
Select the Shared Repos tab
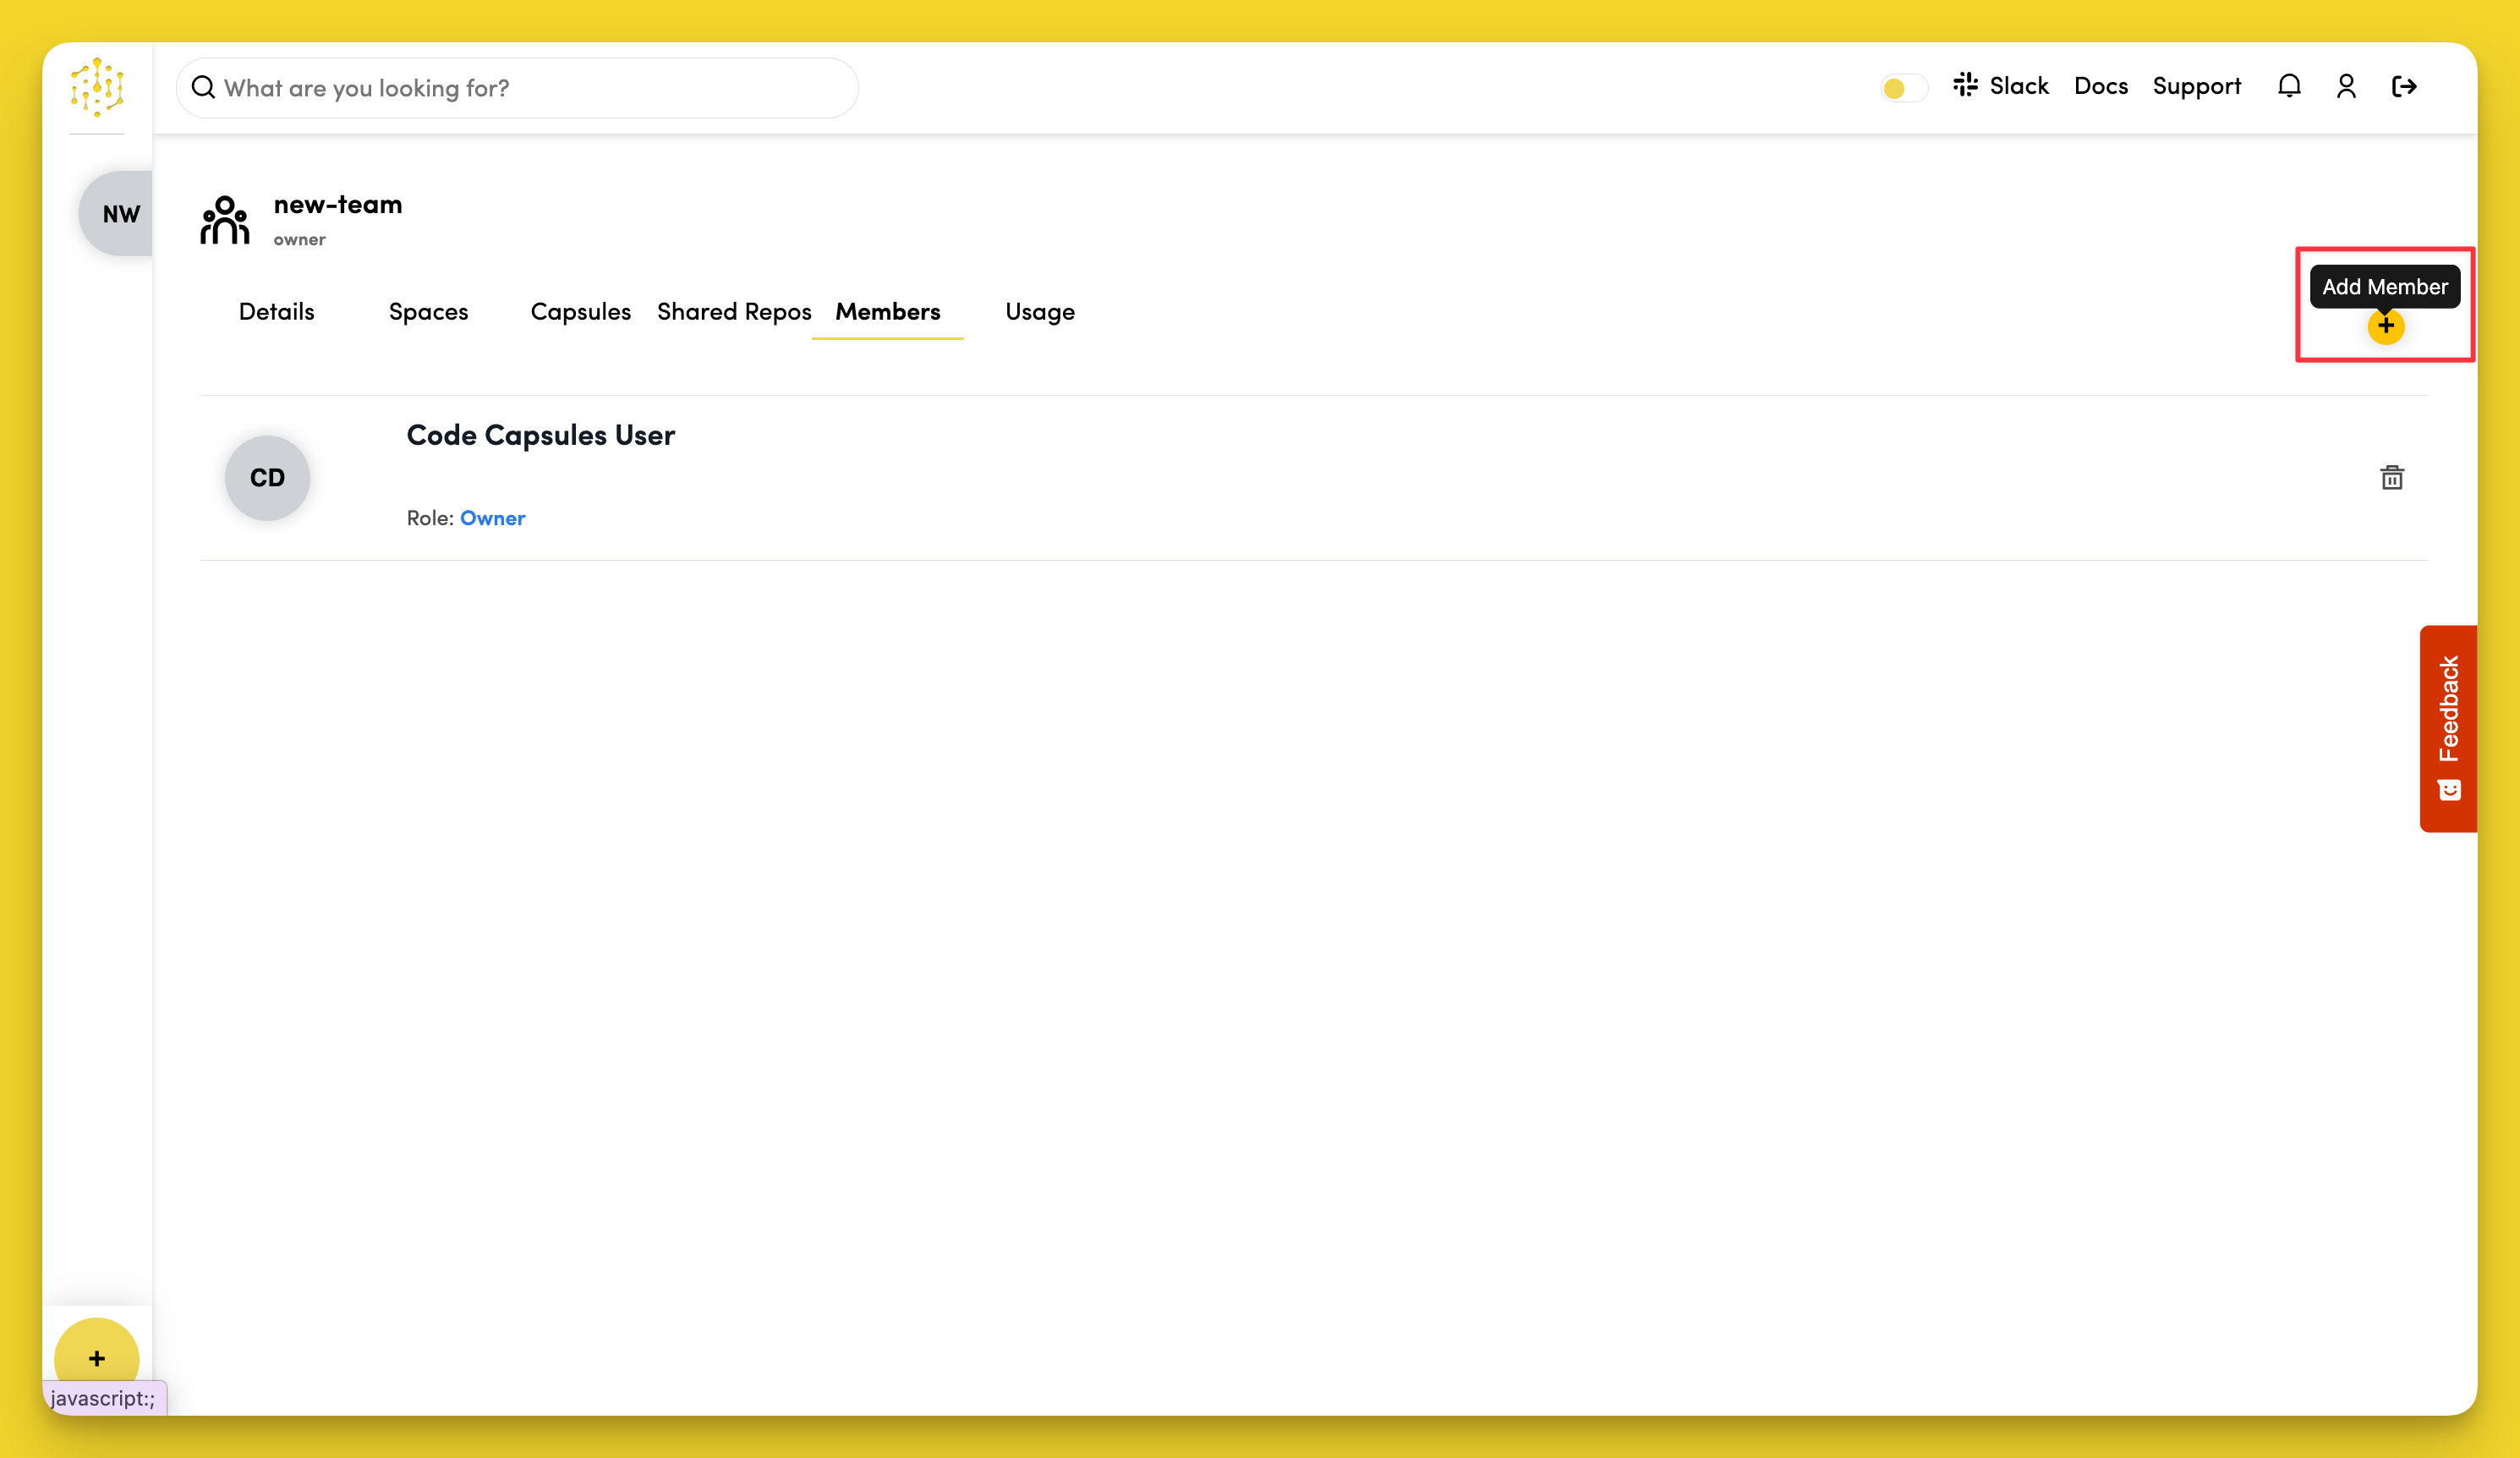point(733,312)
